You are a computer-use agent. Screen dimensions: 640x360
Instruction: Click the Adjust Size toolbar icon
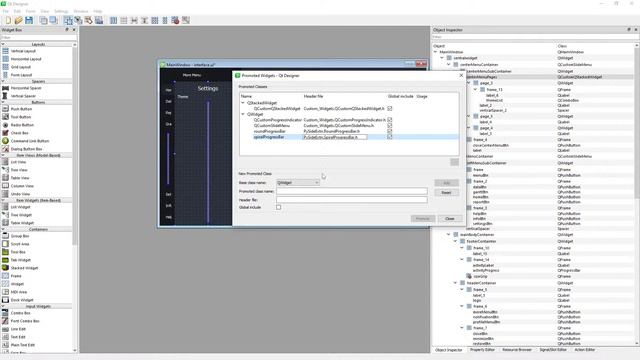pyautogui.click(x=186, y=20)
